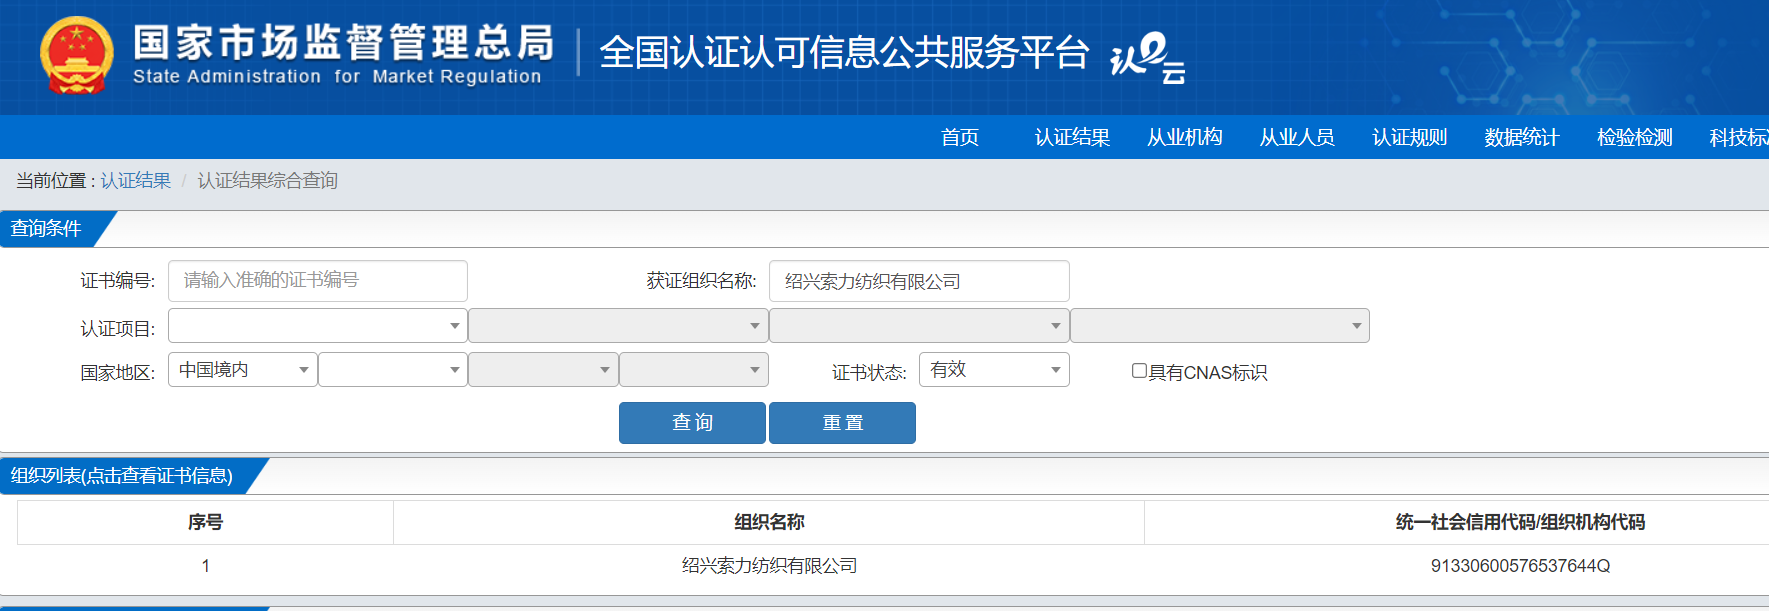Click the 重置 button
Image resolution: width=1769 pixels, height=611 pixels.
pos(842,423)
